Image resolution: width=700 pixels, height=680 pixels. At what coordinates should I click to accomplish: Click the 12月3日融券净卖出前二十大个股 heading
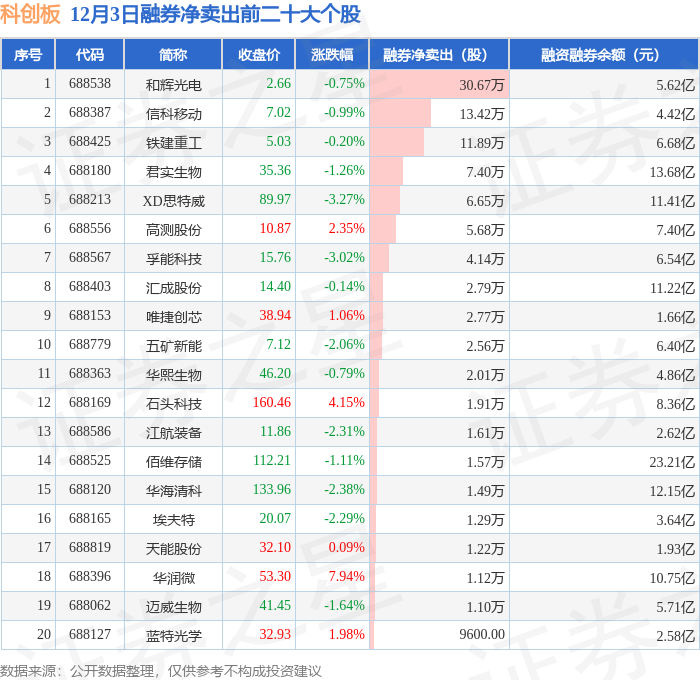pos(215,14)
